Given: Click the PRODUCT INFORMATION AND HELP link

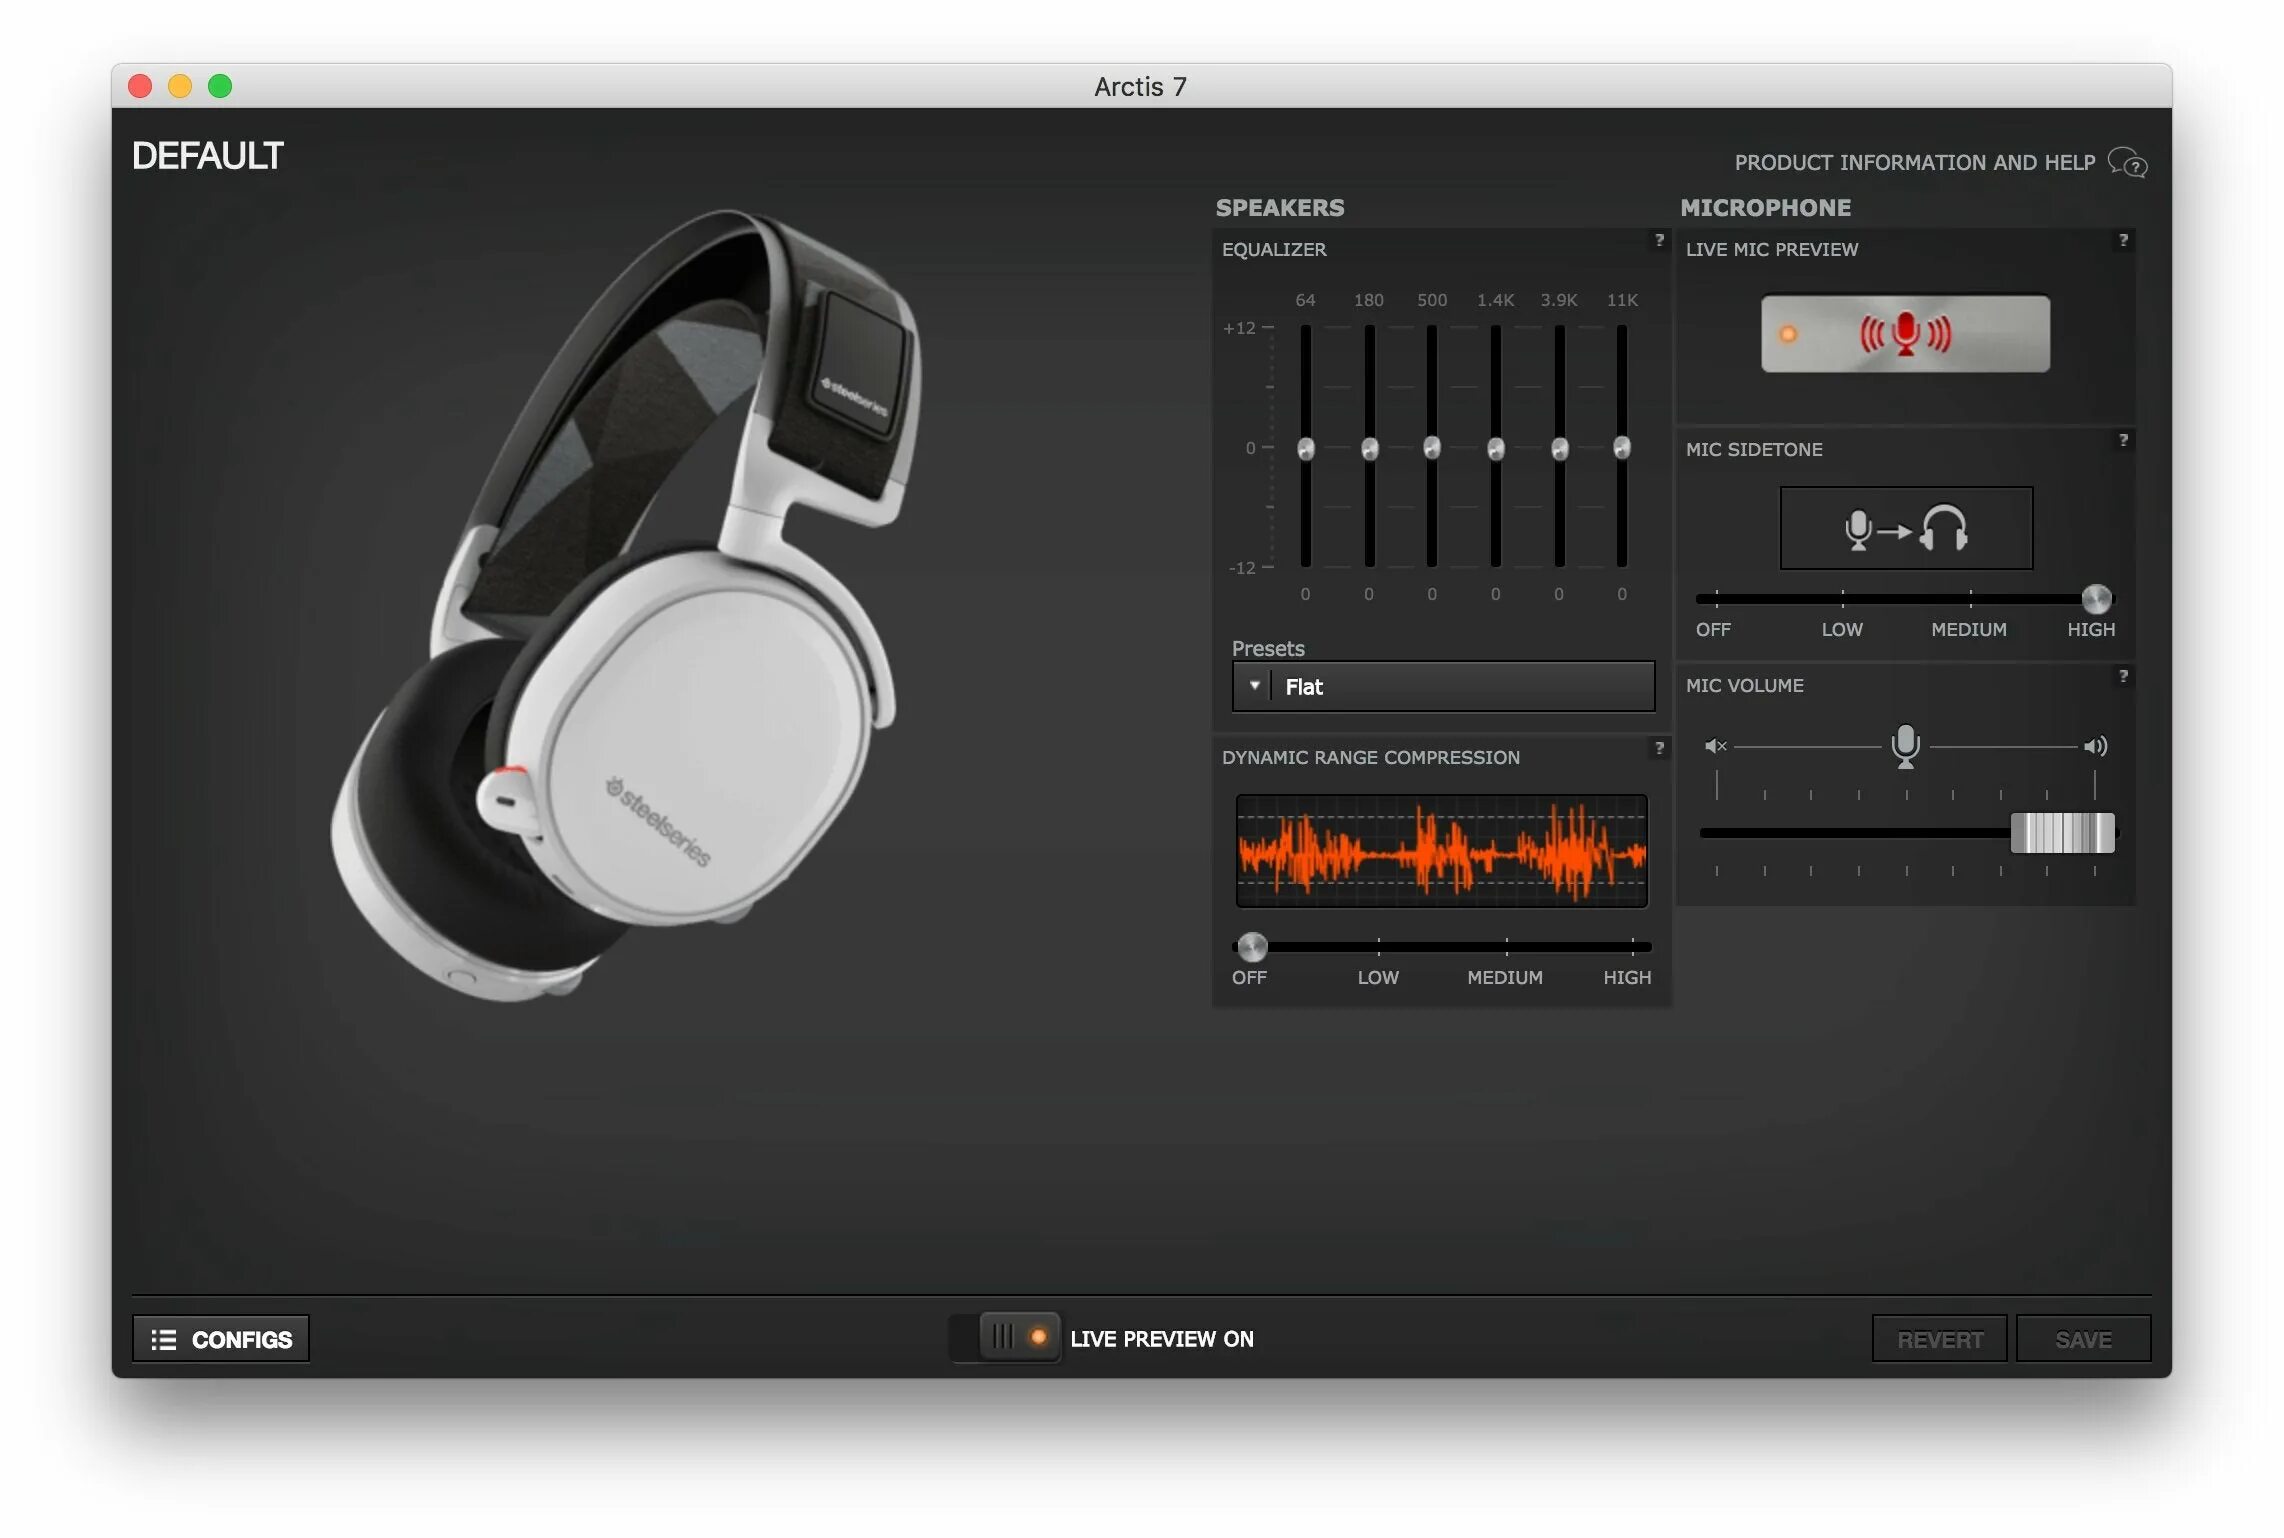Looking at the screenshot, I should pos(1914,163).
